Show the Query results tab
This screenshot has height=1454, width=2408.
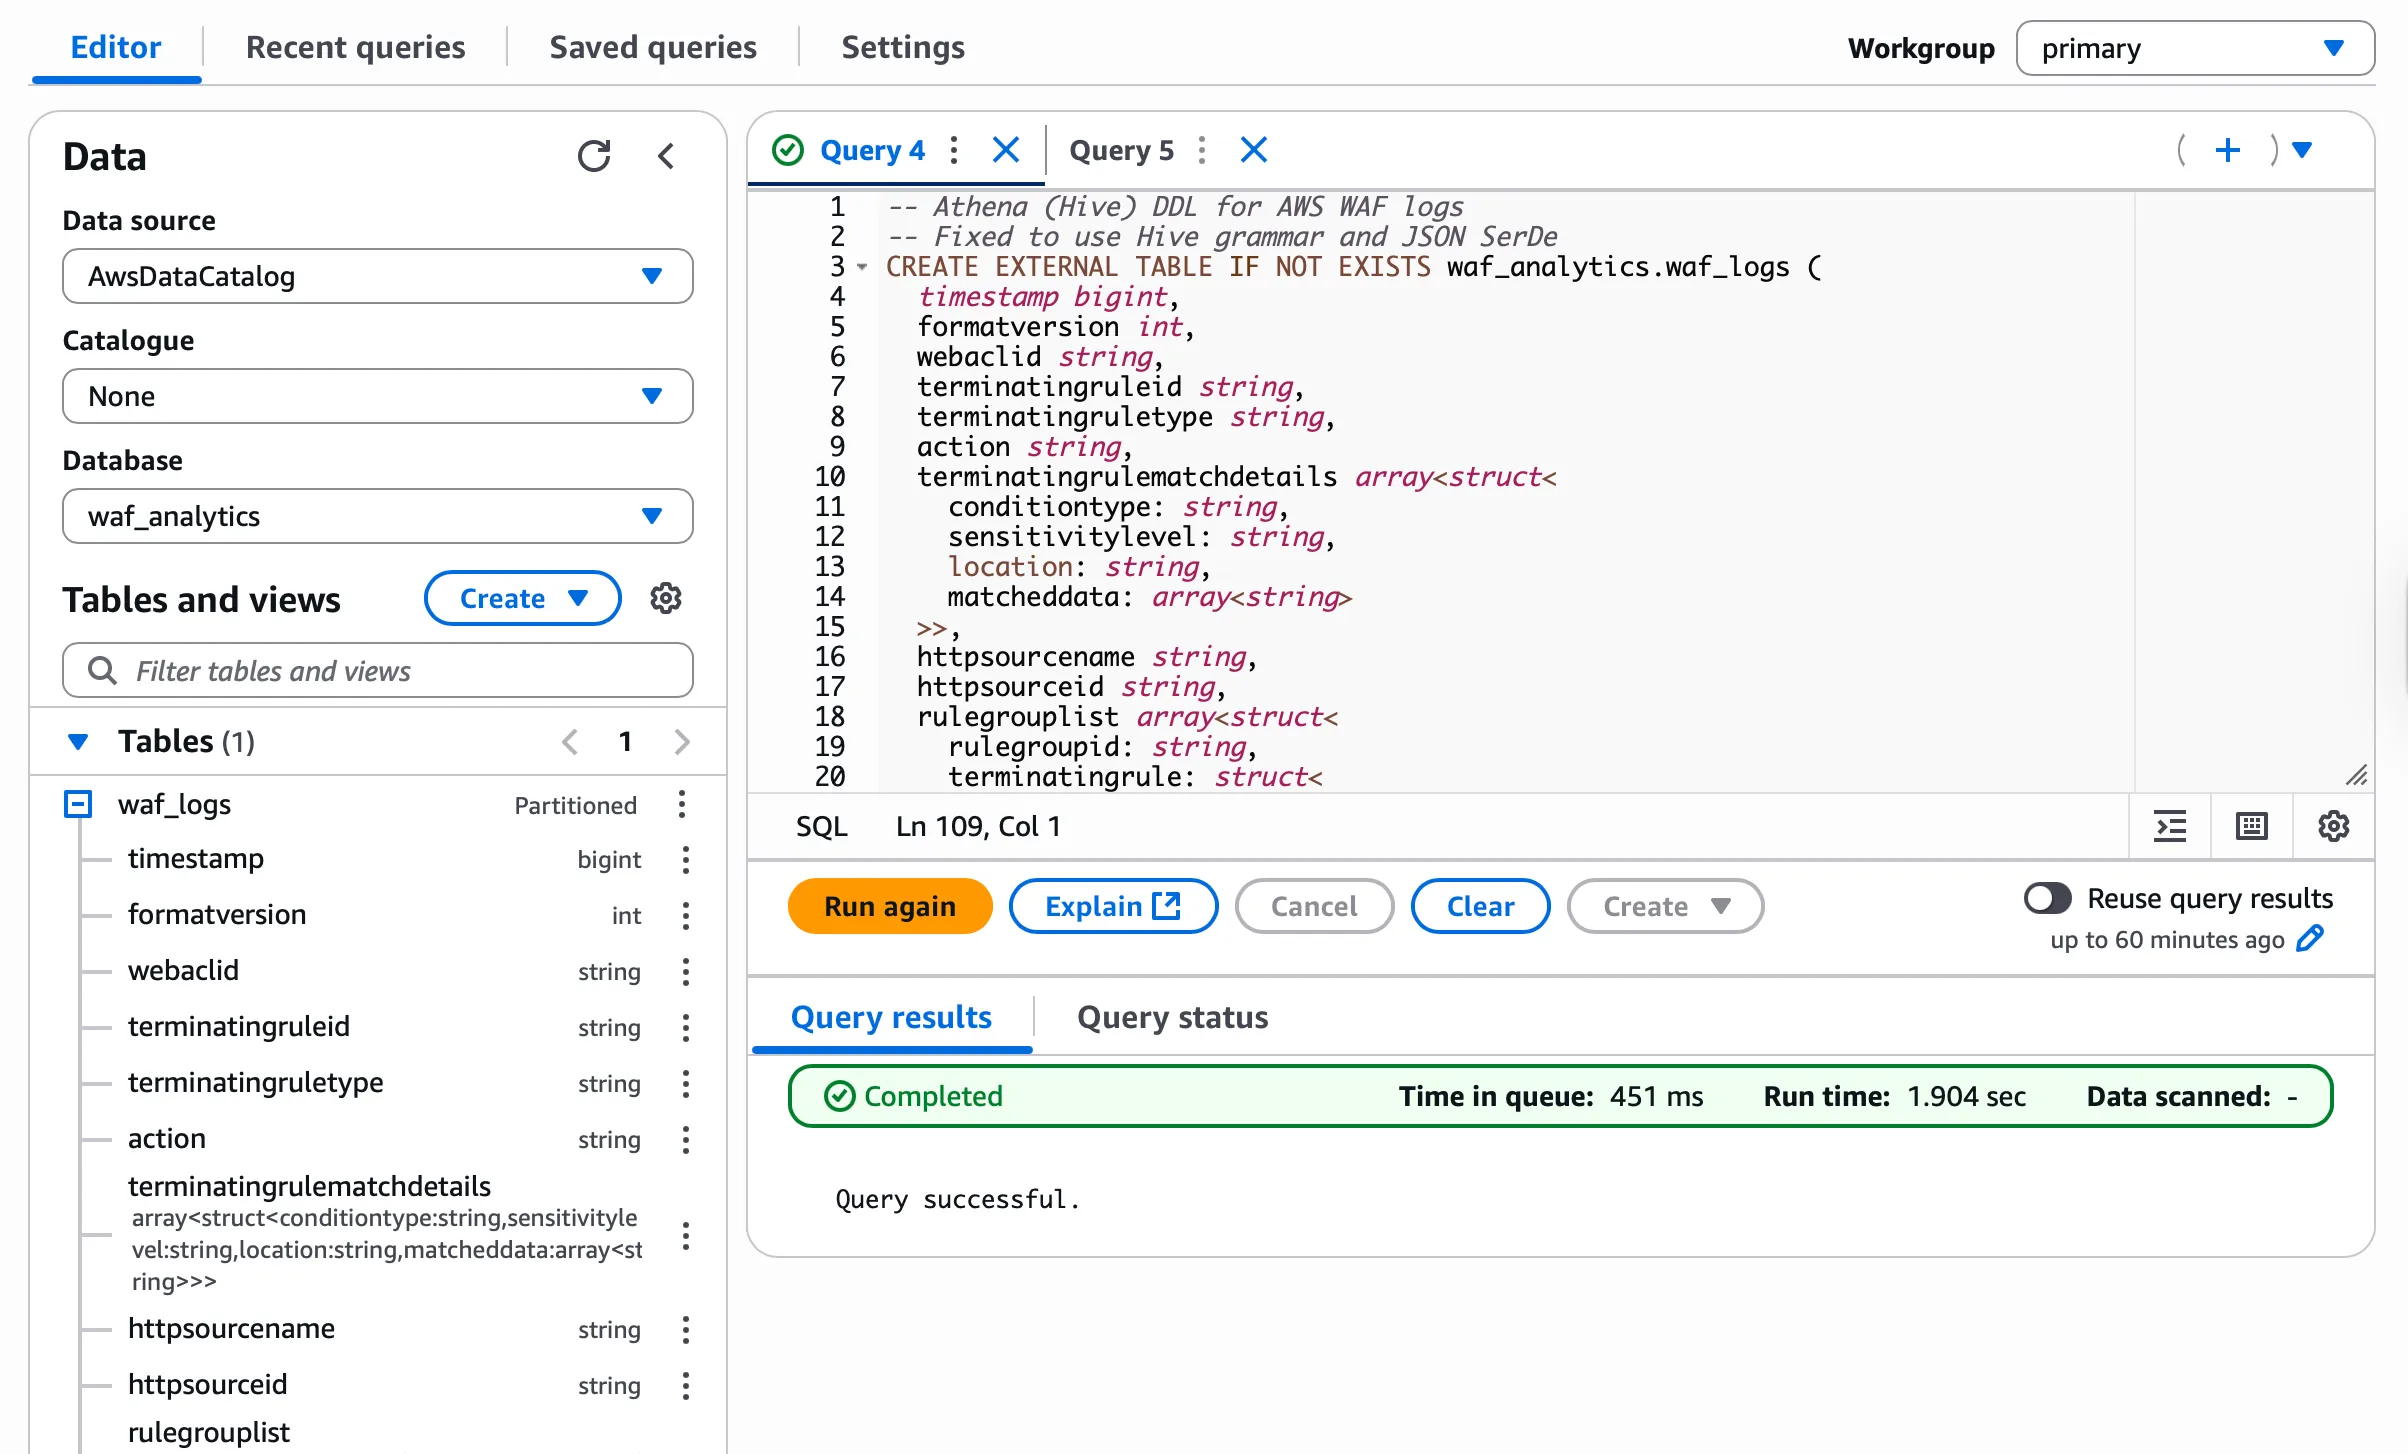(891, 1017)
